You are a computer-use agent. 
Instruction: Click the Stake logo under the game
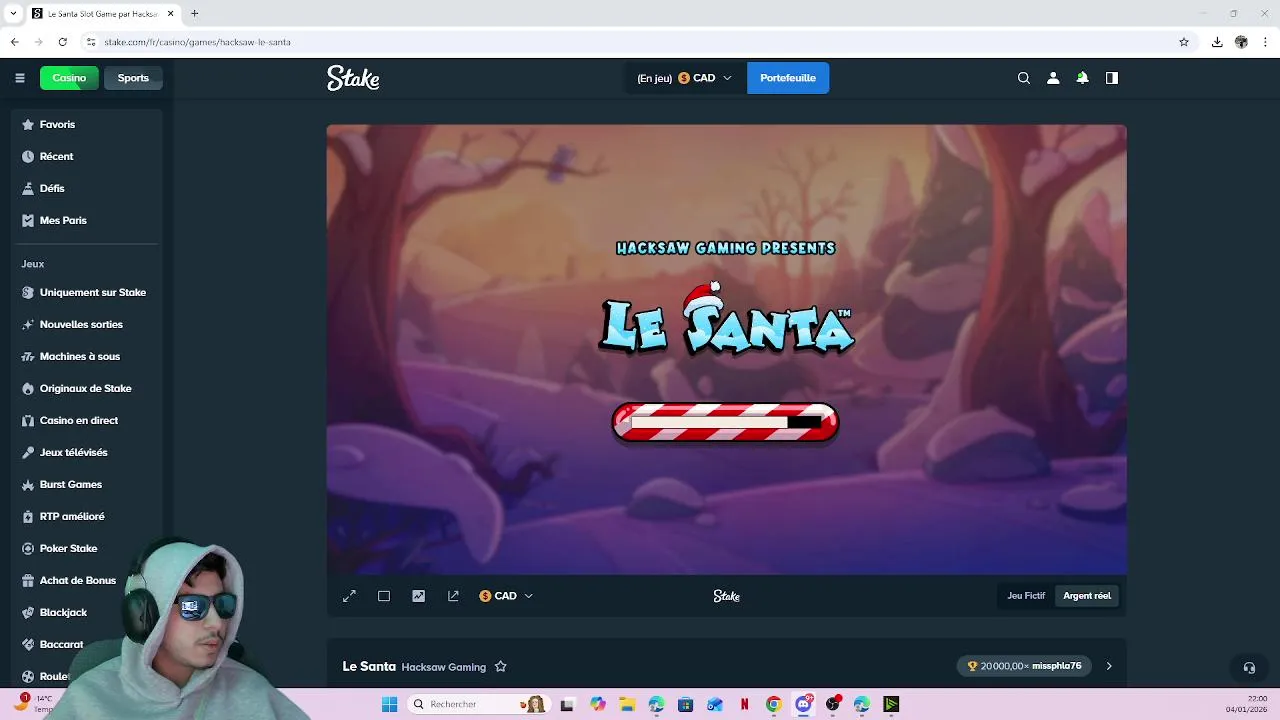click(727, 596)
